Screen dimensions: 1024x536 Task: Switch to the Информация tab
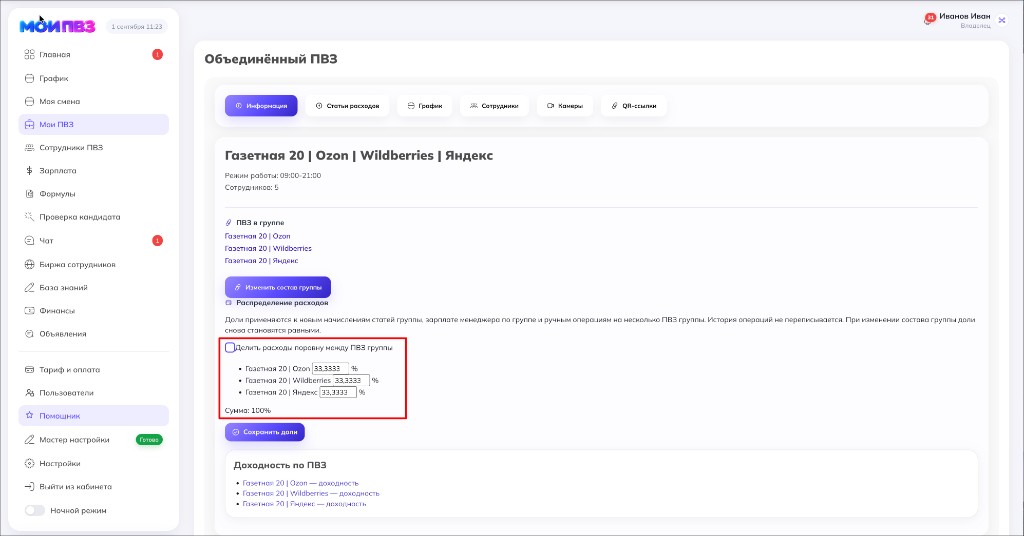[261, 106]
